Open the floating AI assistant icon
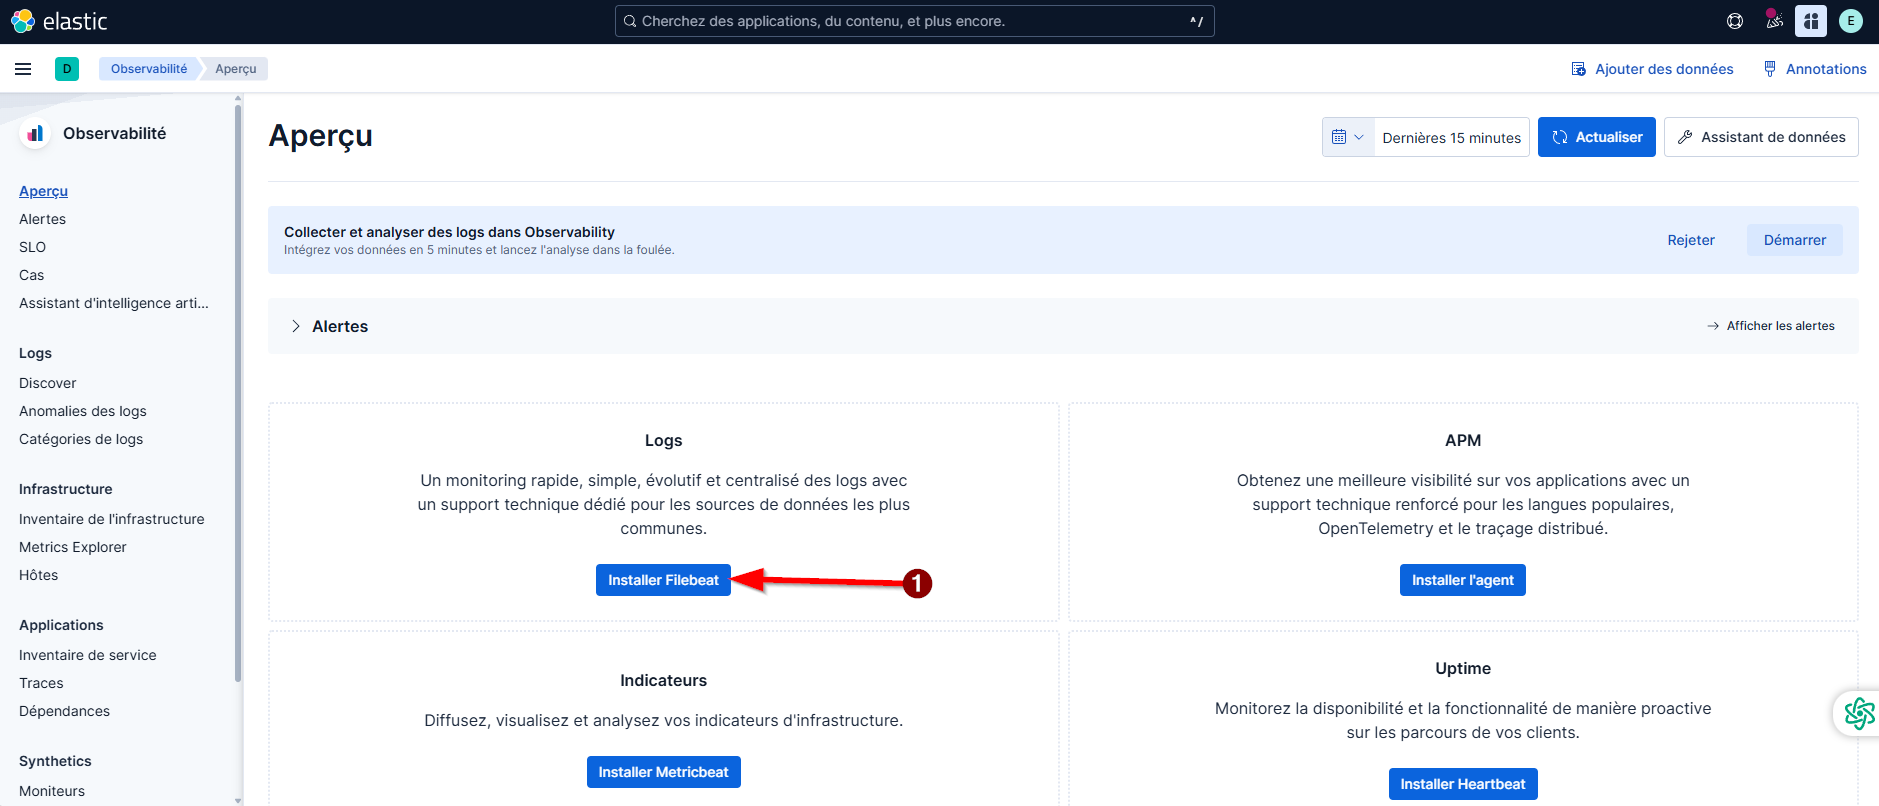 coord(1858,713)
